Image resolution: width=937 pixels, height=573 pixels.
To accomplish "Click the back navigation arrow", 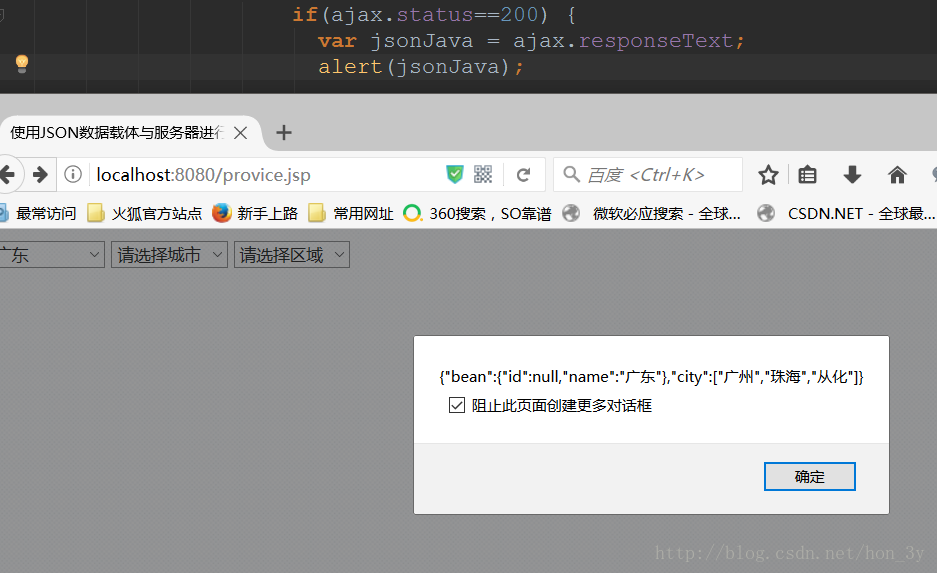I will [x=8, y=175].
